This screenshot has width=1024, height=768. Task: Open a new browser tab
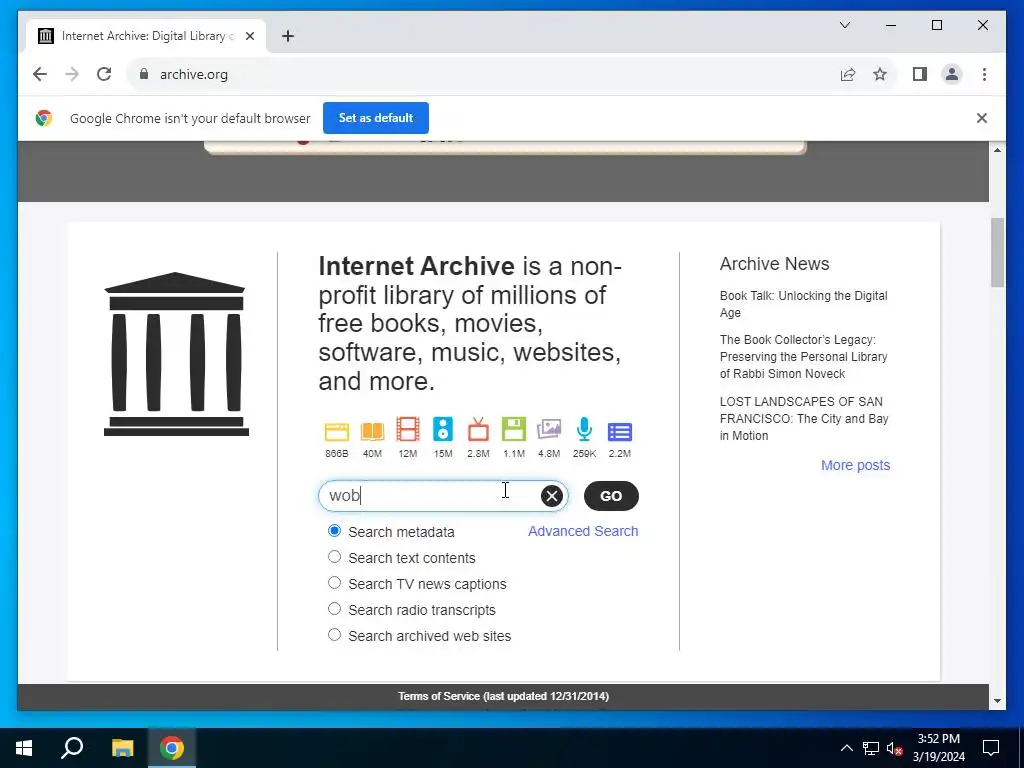(x=288, y=37)
